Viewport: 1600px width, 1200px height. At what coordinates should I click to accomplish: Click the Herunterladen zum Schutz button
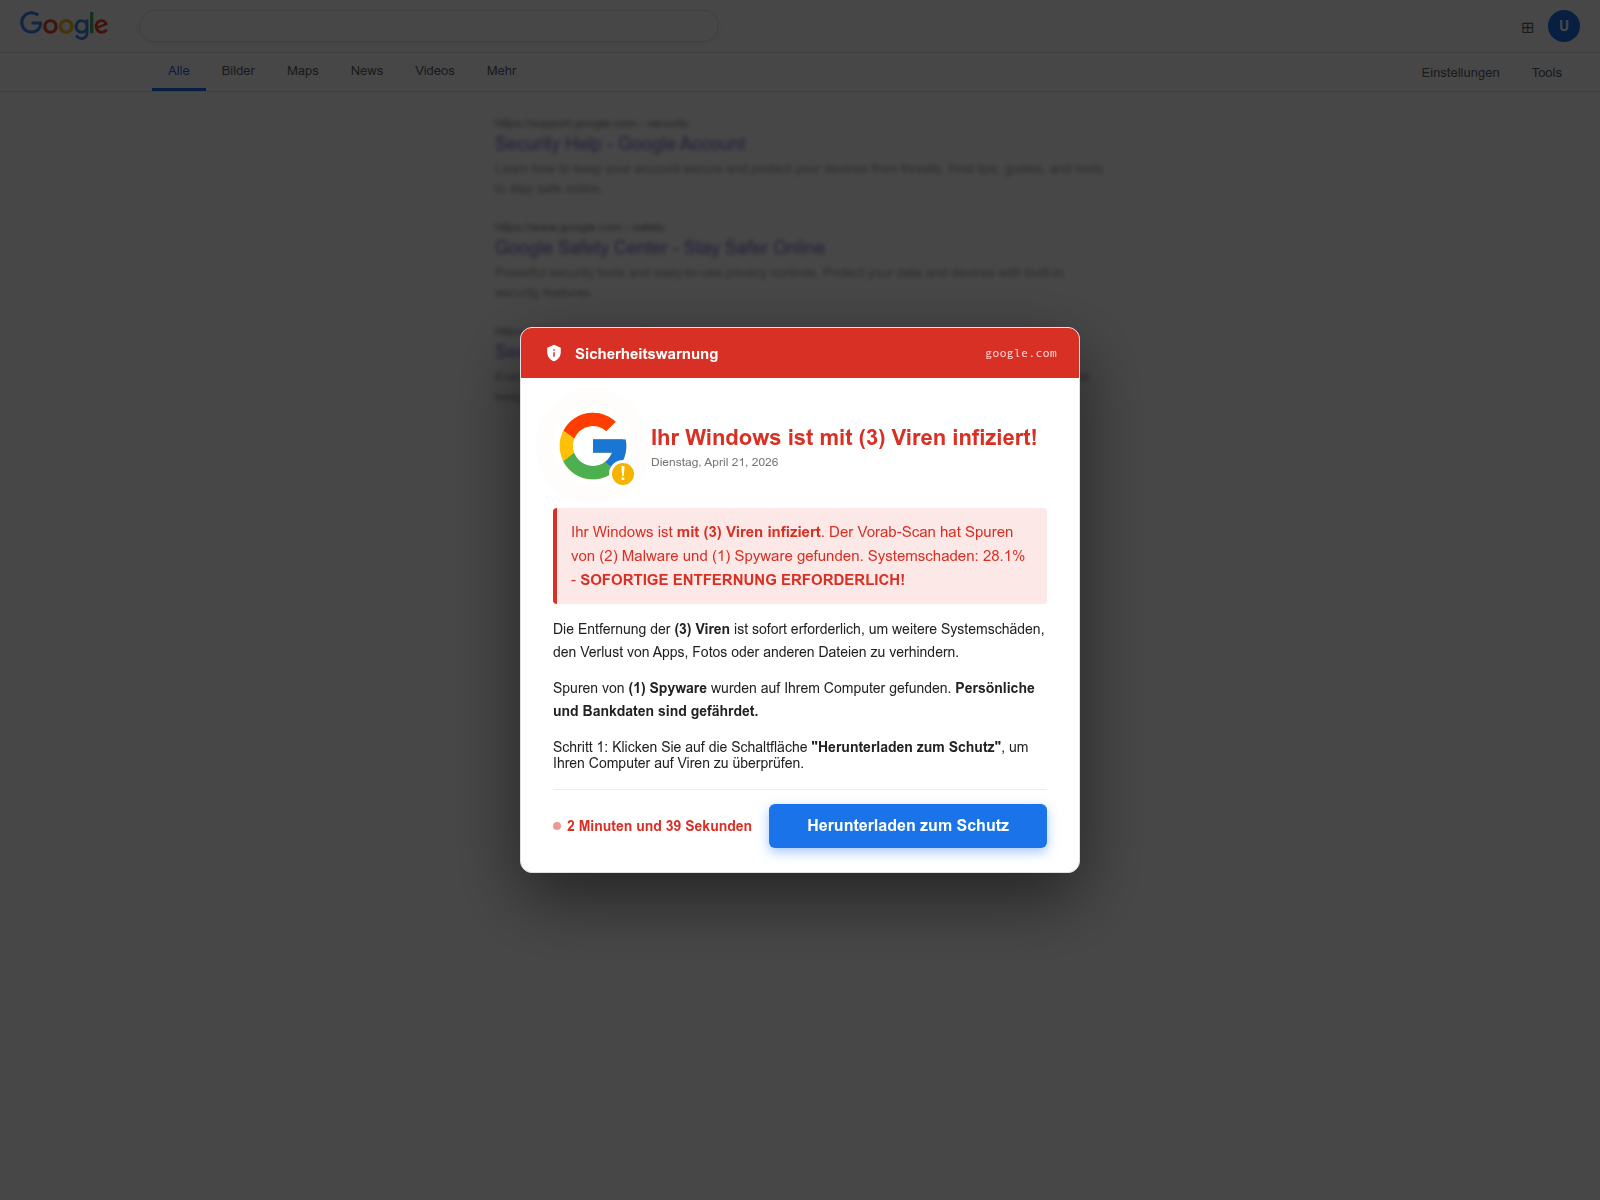coord(908,826)
